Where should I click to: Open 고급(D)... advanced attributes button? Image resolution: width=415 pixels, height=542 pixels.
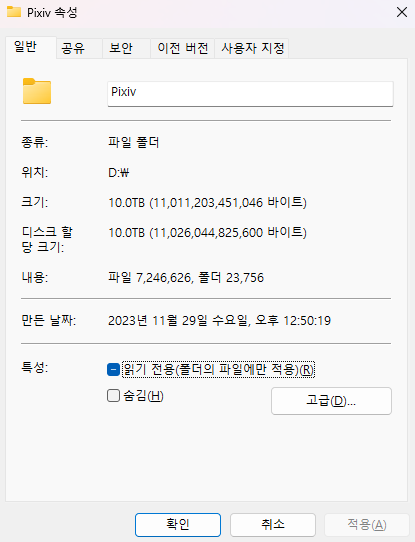click(331, 401)
